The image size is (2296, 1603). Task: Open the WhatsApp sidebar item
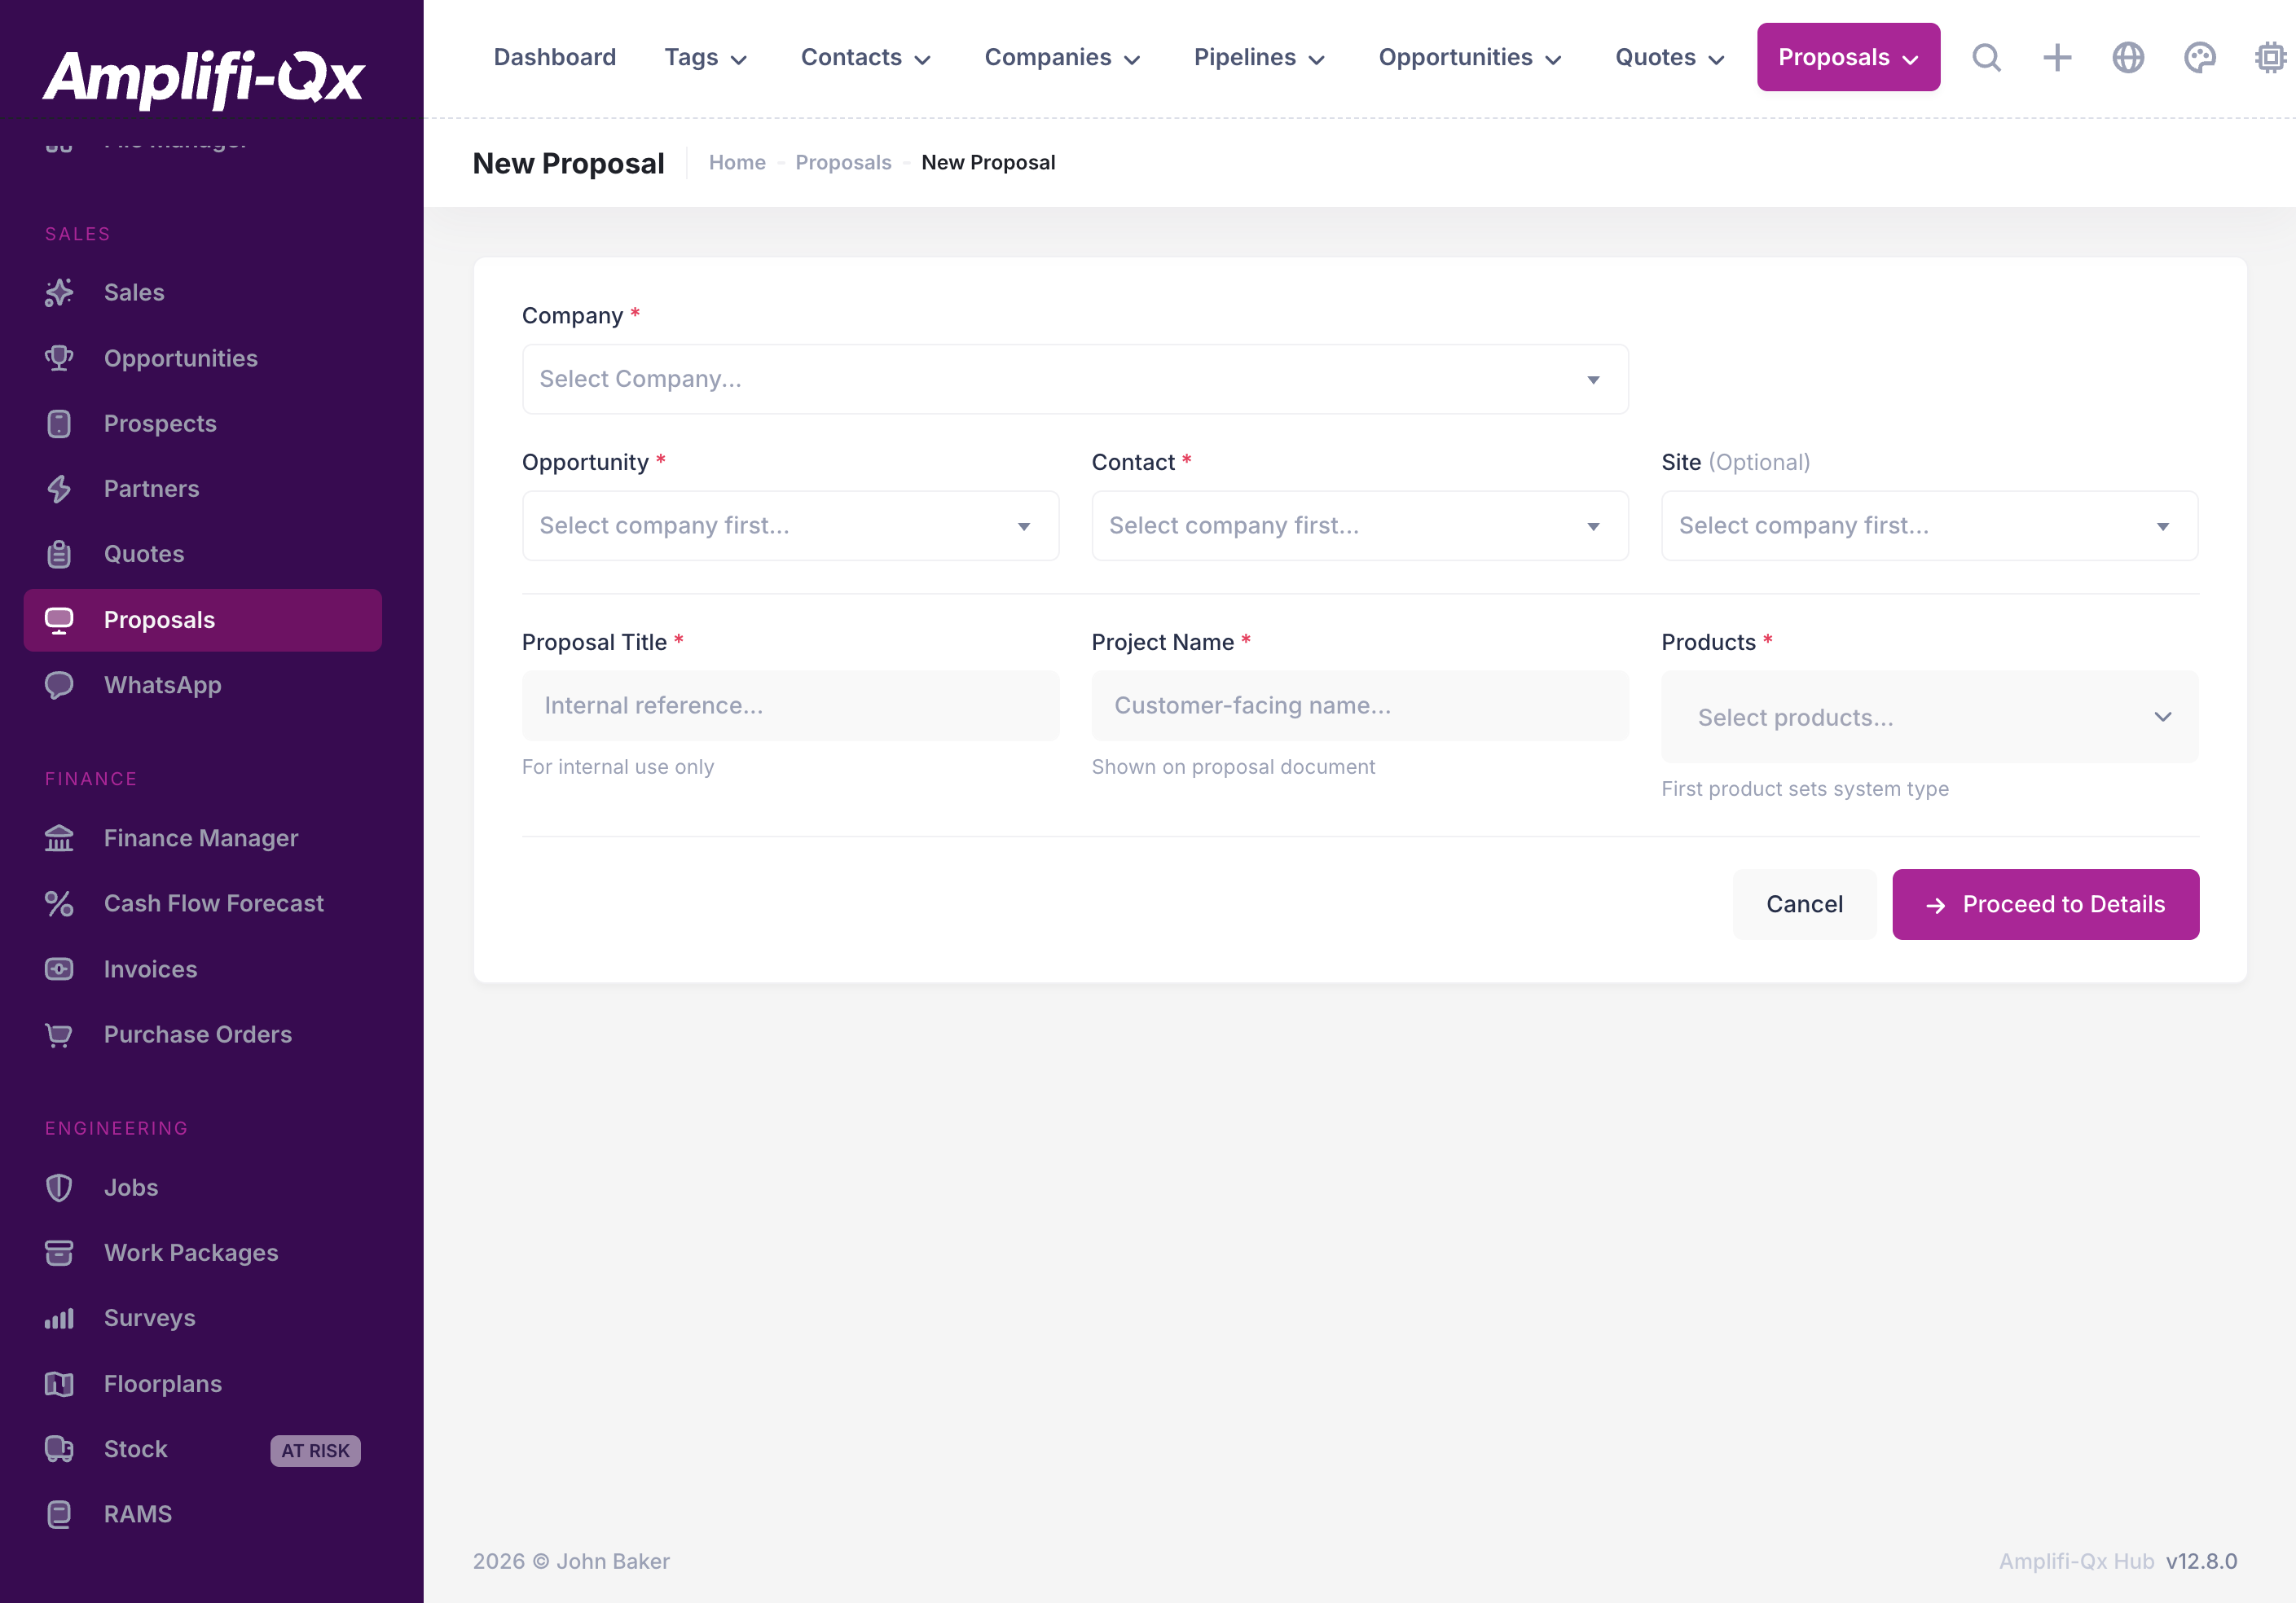[162, 685]
